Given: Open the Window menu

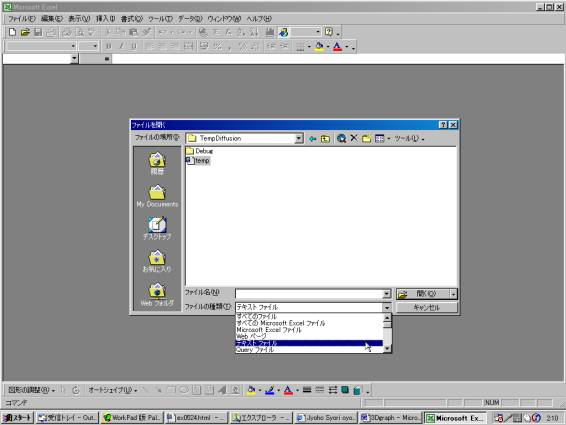Looking at the screenshot, I should (x=224, y=19).
